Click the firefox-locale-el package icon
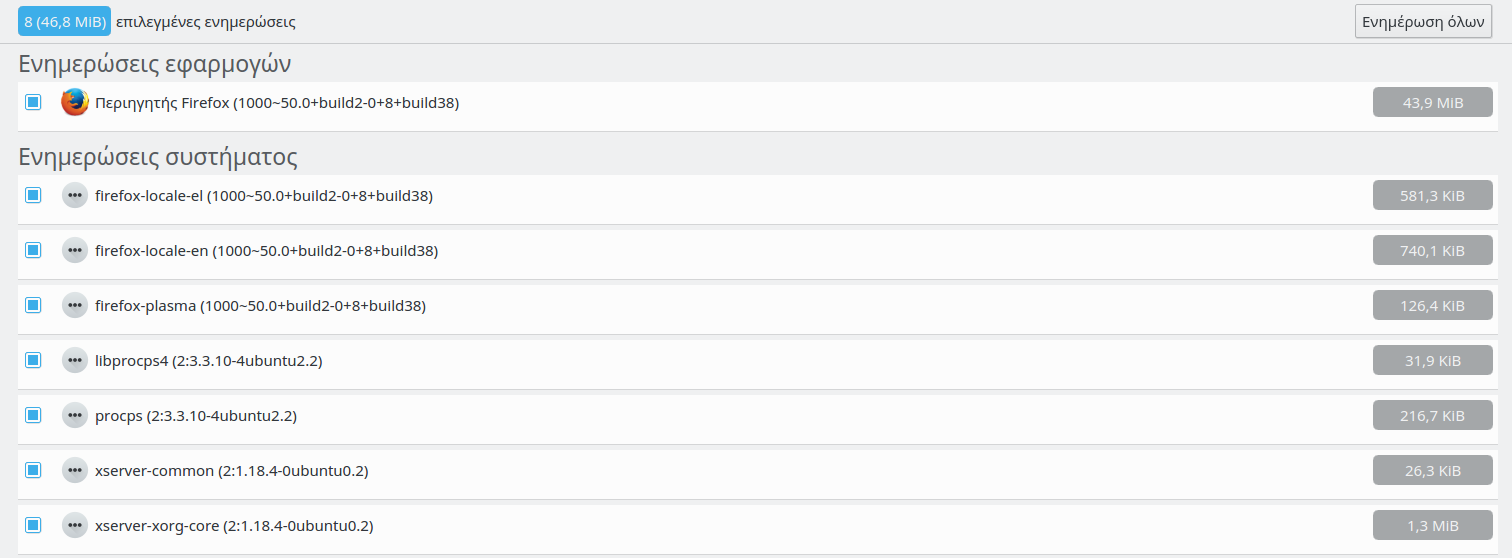This screenshot has width=1512, height=558. [x=75, y=196]
